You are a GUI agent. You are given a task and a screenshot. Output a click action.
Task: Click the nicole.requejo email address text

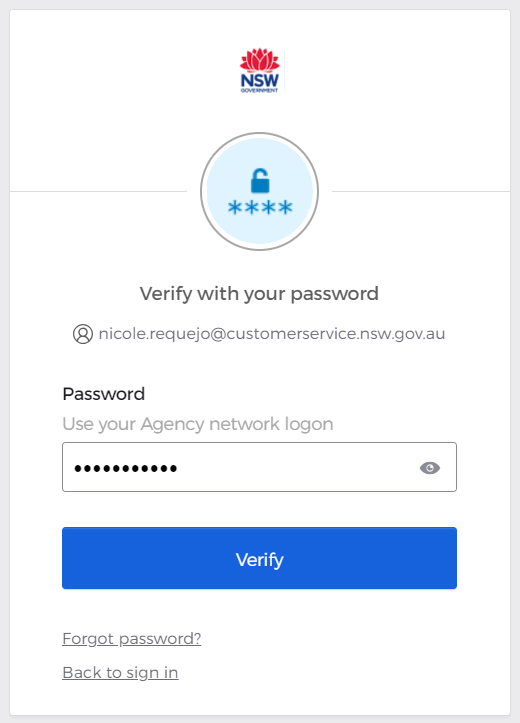pyautogui.click(x=272, y=334)
